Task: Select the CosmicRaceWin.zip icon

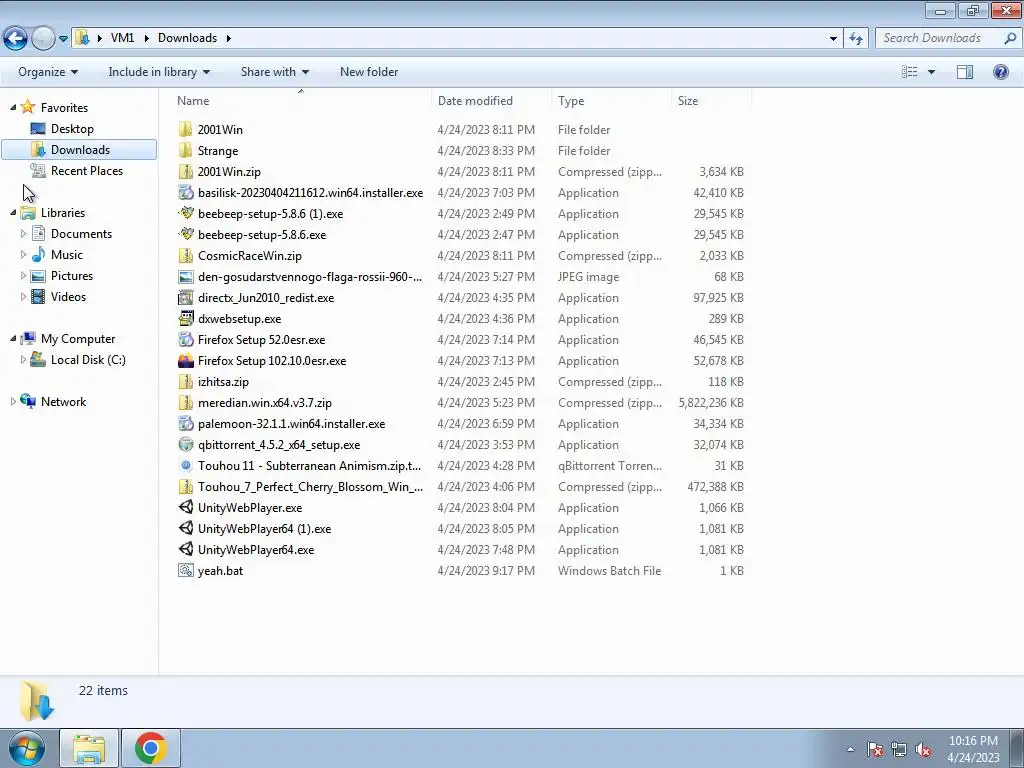Action: [x=185, y=255]
